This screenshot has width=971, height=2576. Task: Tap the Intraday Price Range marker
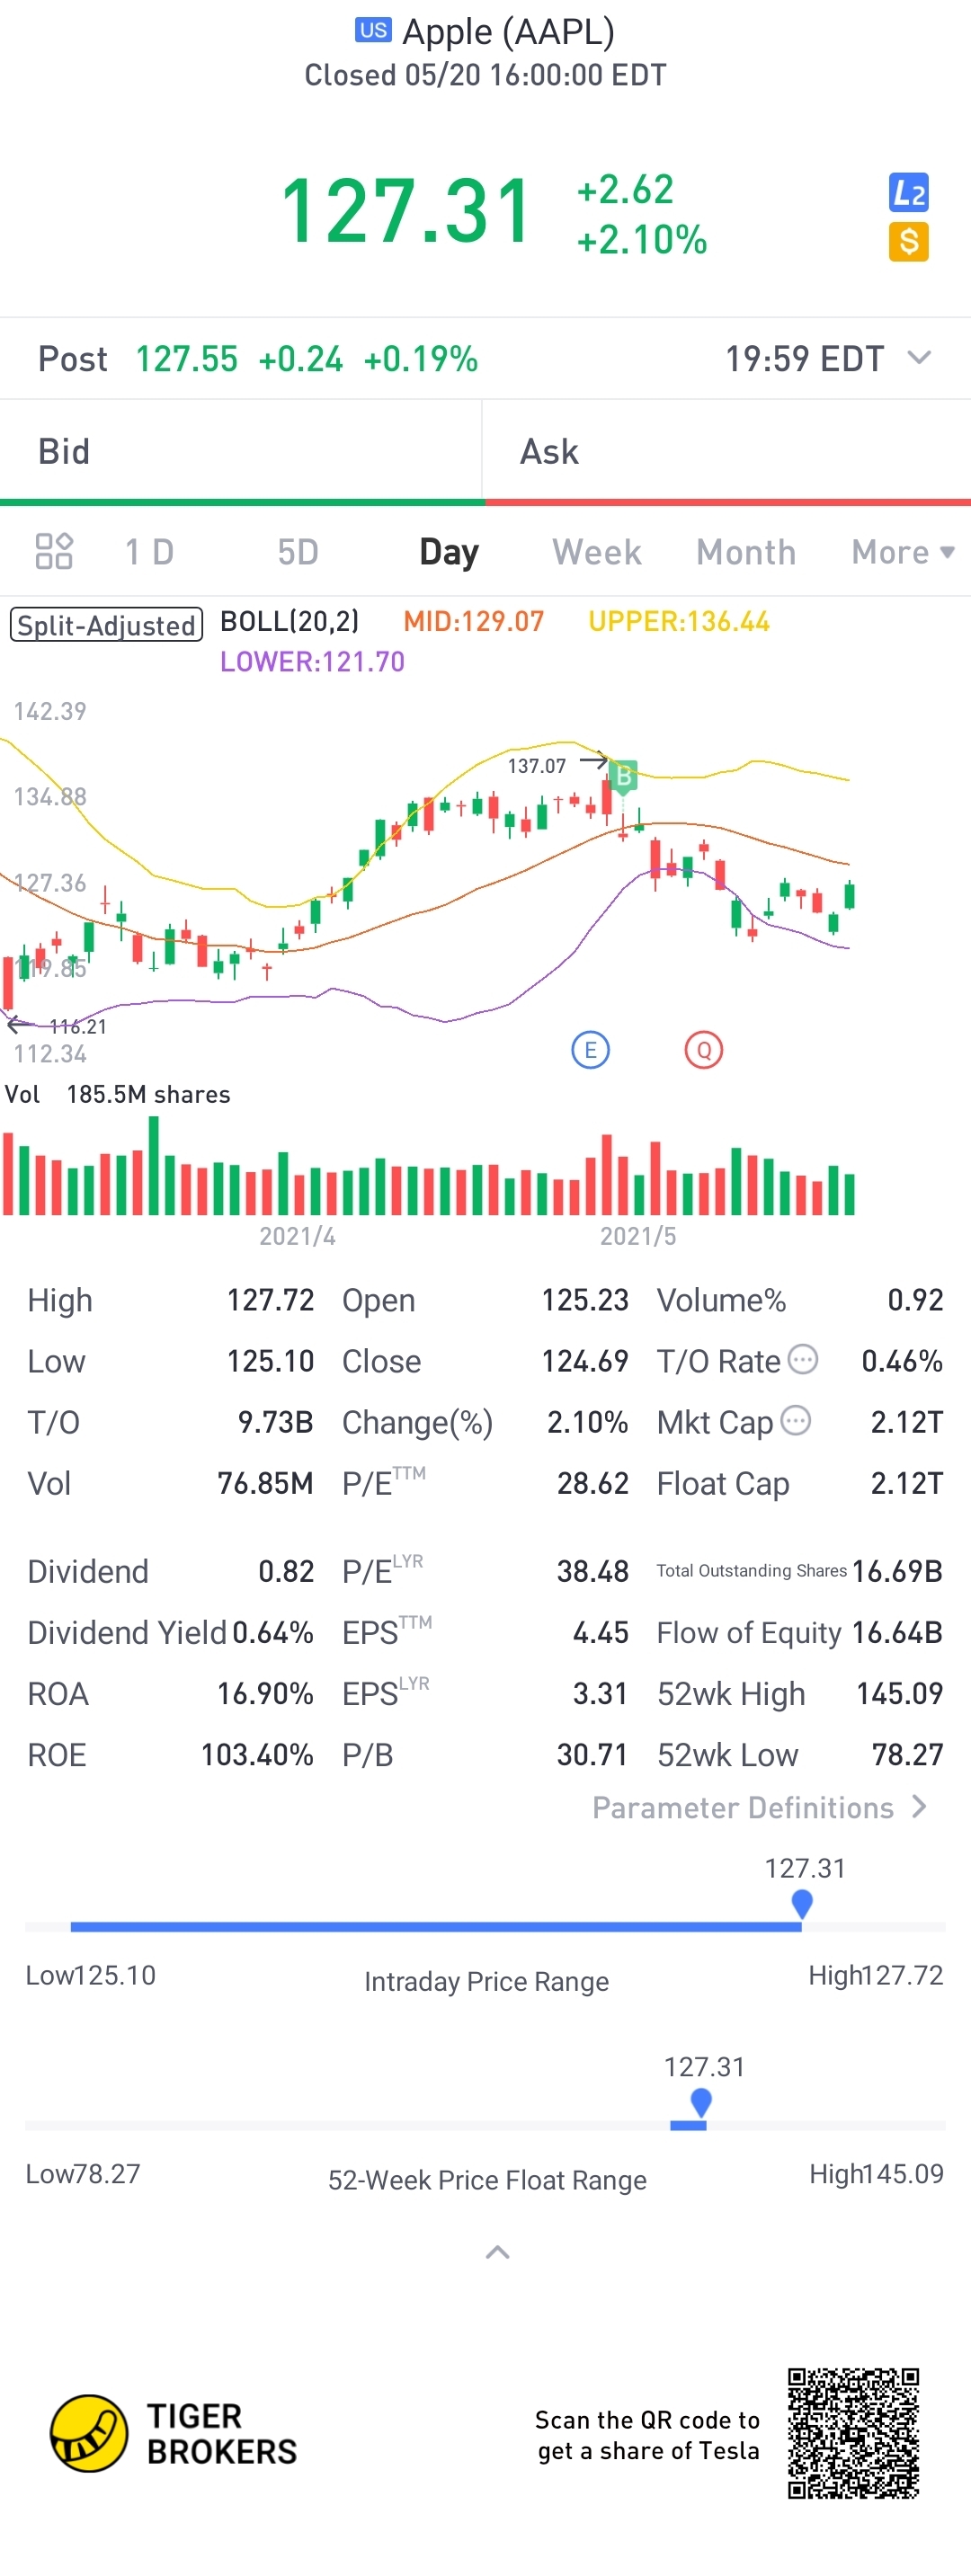pyautogui.click(x=801, y=1903)
